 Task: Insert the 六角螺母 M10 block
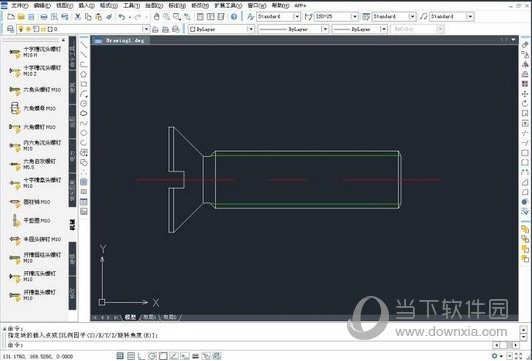[x=33, y=108]
